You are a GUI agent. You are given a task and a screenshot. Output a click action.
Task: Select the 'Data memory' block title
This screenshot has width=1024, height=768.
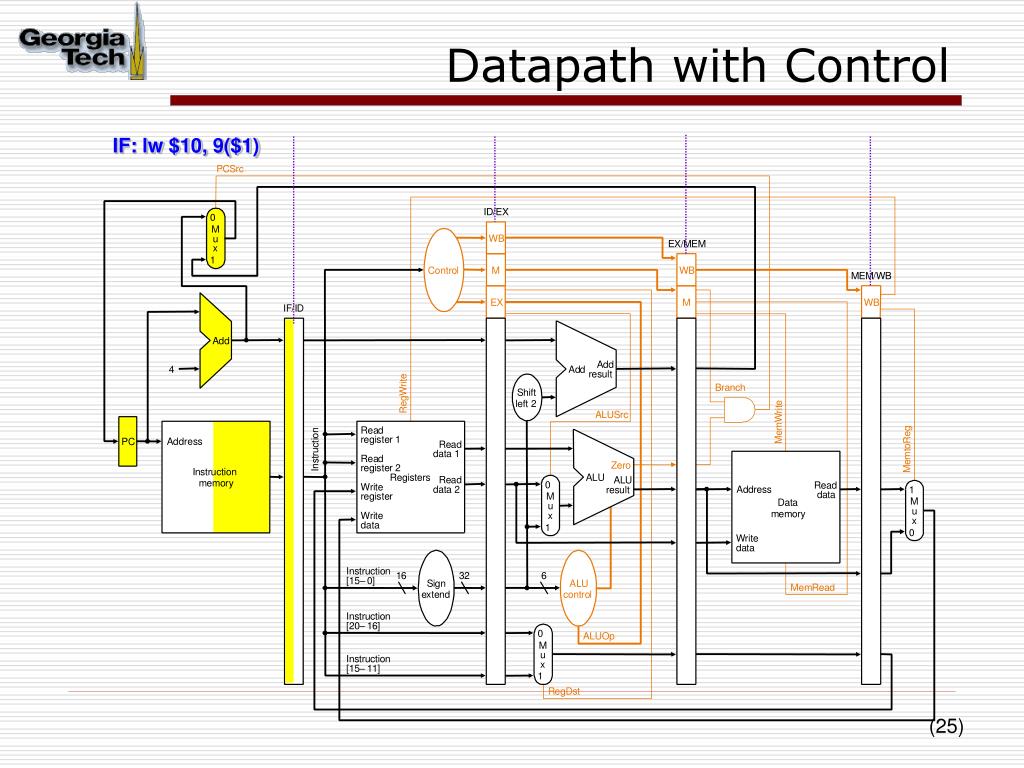[788, 508]
